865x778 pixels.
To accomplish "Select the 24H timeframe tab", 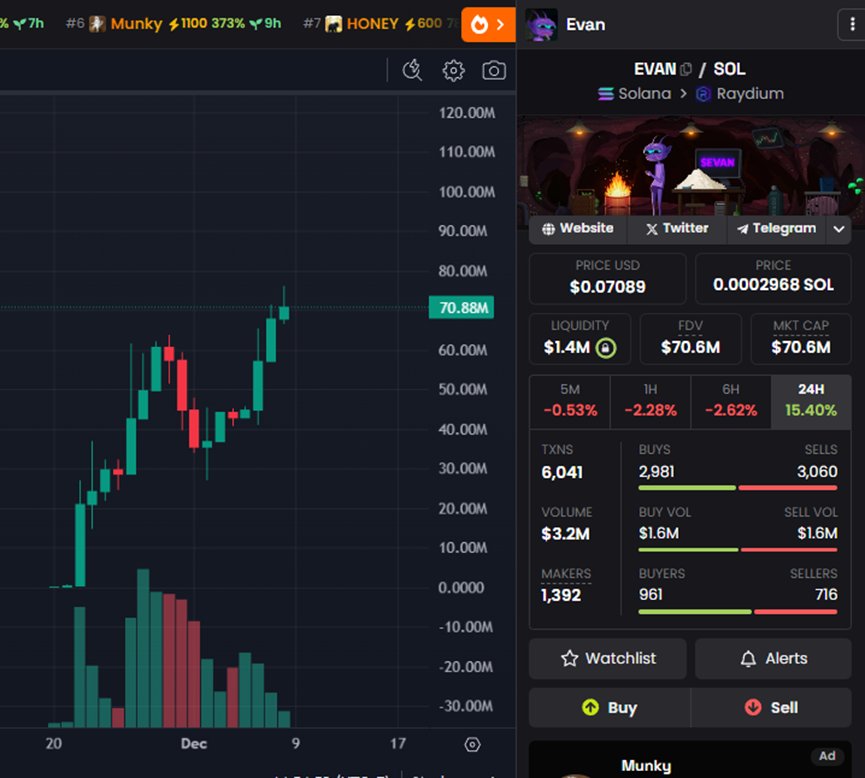I will click(x=811, y=401).
